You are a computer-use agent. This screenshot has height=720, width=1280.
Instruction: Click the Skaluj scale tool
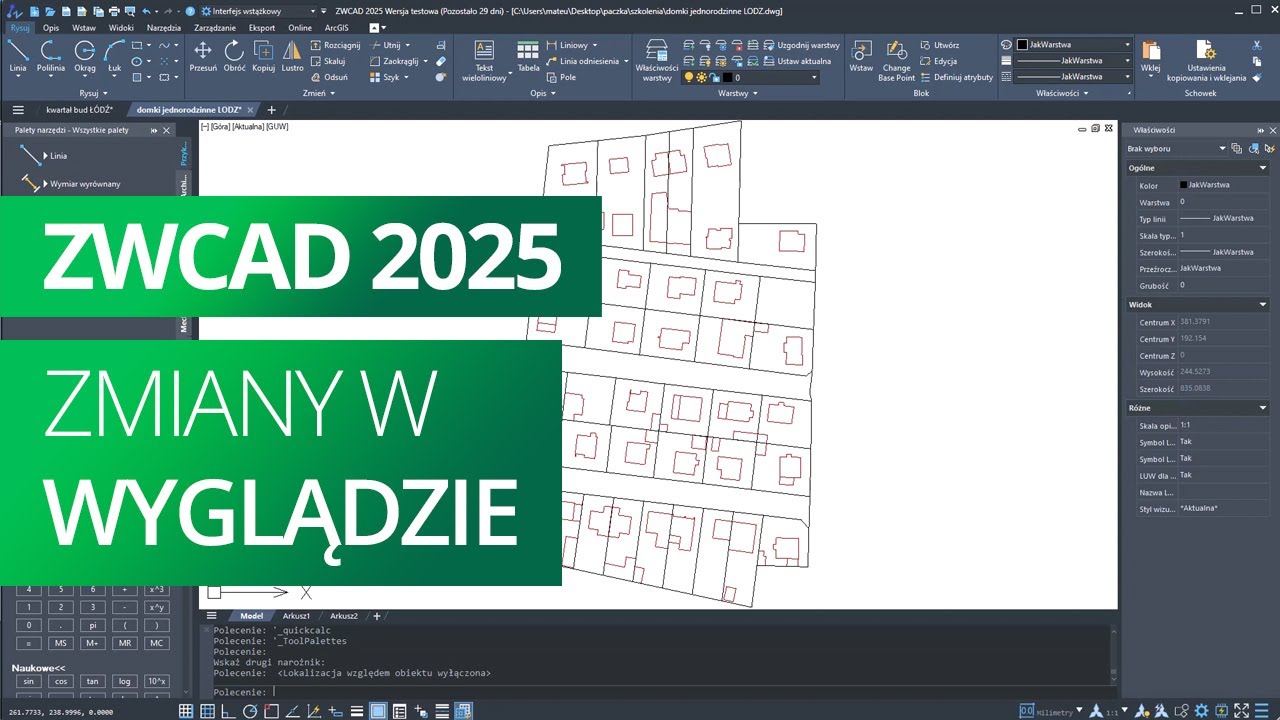click(327, 61)
